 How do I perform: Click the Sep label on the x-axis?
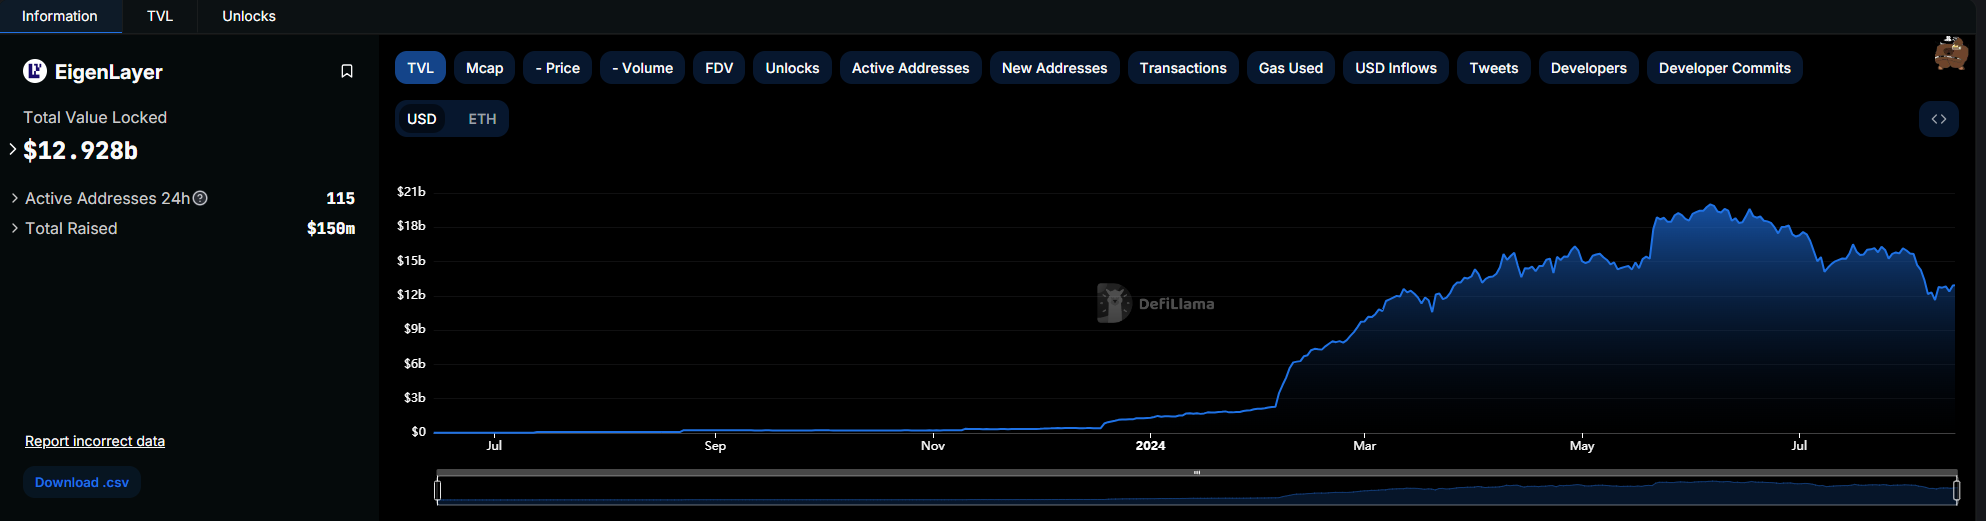715,446
